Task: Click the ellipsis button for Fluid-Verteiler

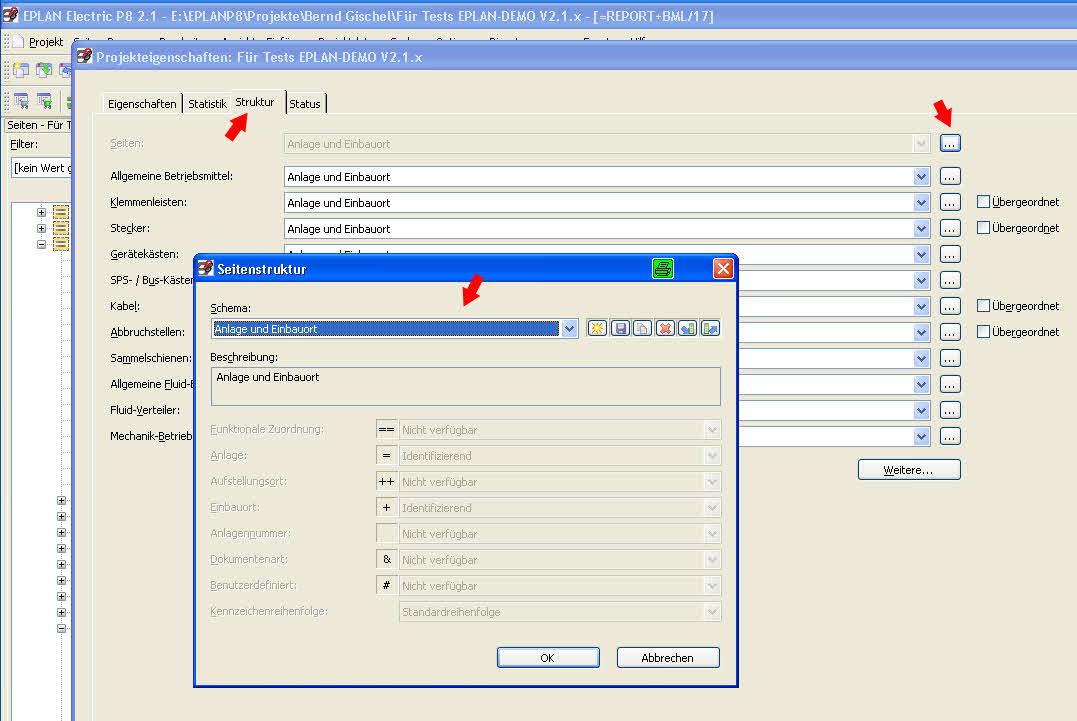Action: [x=949, y=411]
